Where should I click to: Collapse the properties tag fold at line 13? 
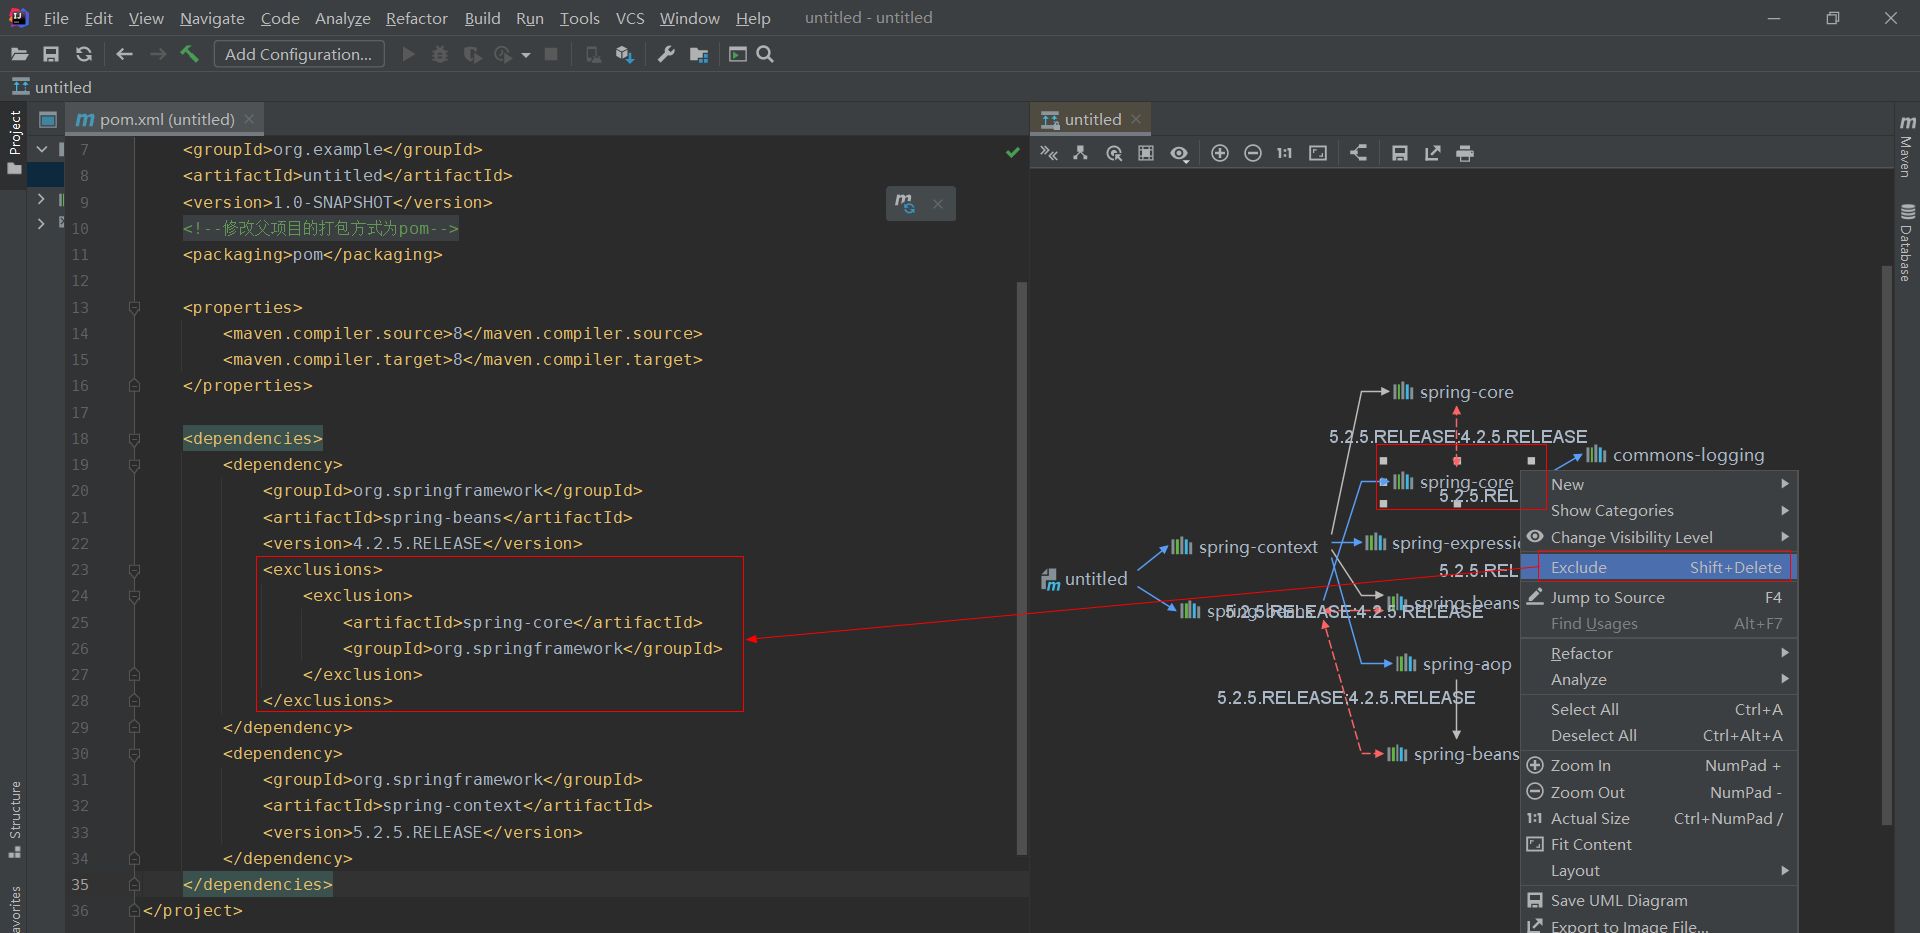[134, 307]
